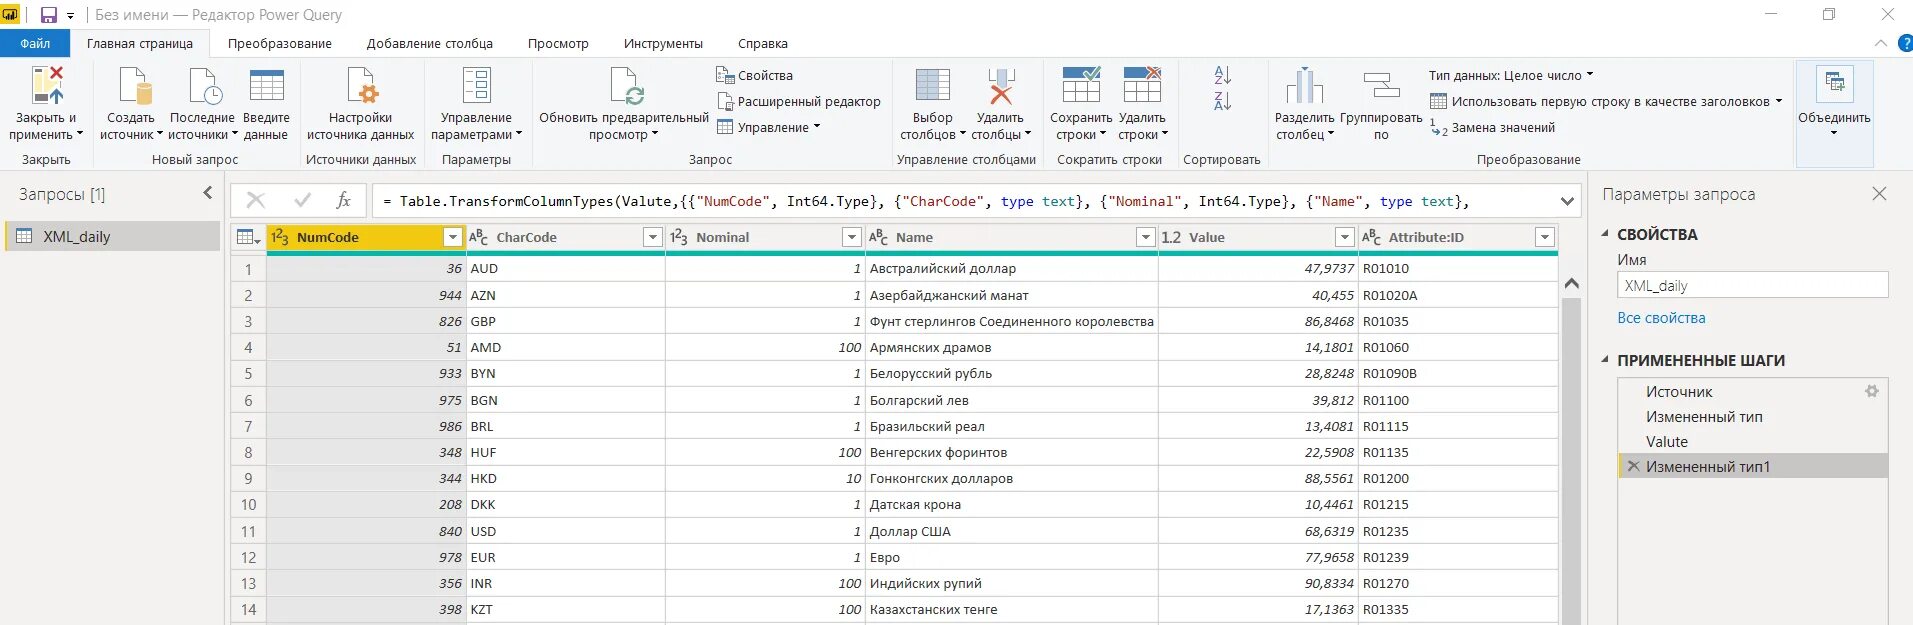Open CharCode column filter dropdown

[653, 237]
